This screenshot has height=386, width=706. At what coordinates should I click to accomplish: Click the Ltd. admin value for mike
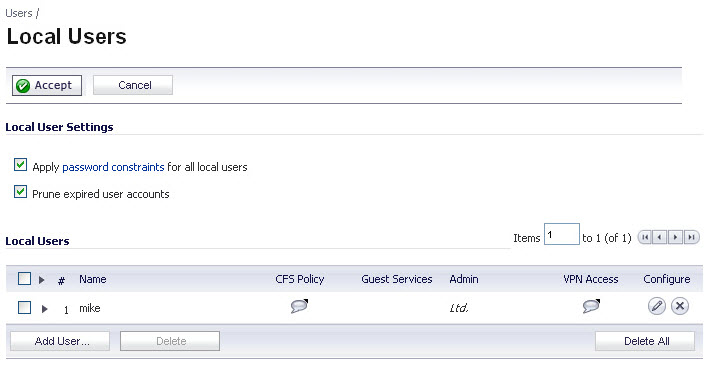[459, 308]
